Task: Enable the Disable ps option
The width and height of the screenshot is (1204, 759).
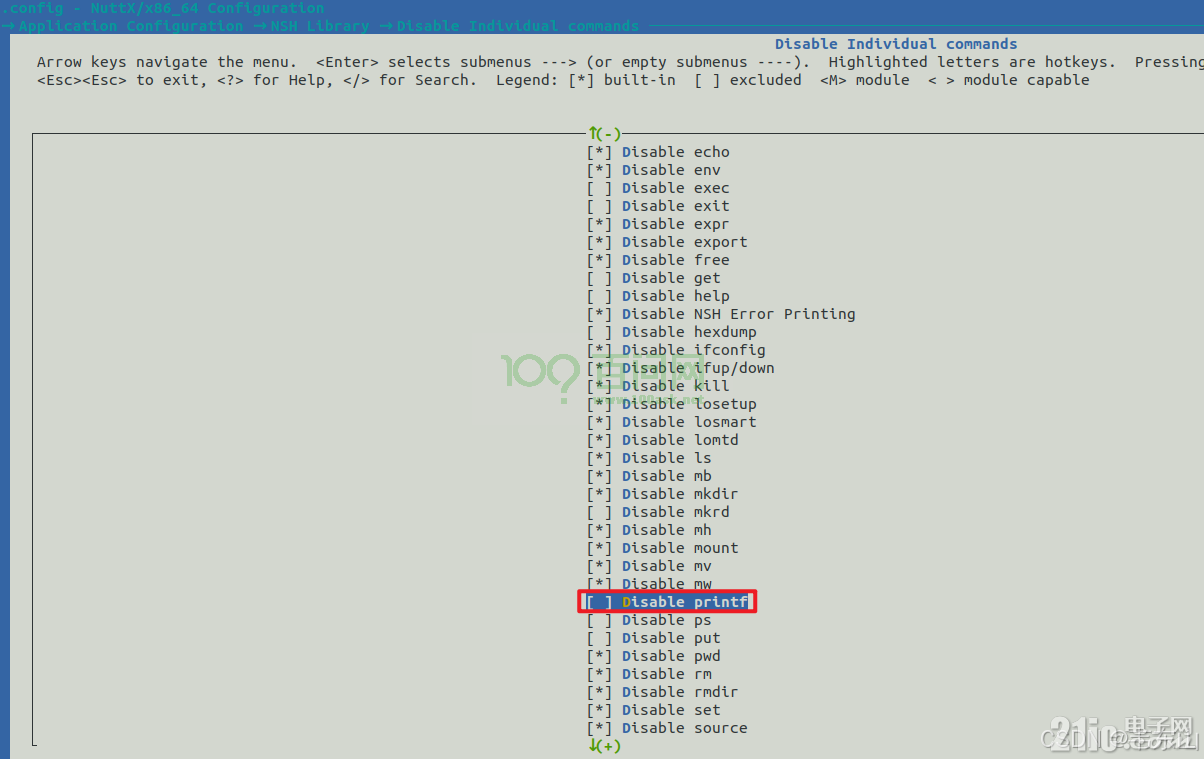Action: 649,620
